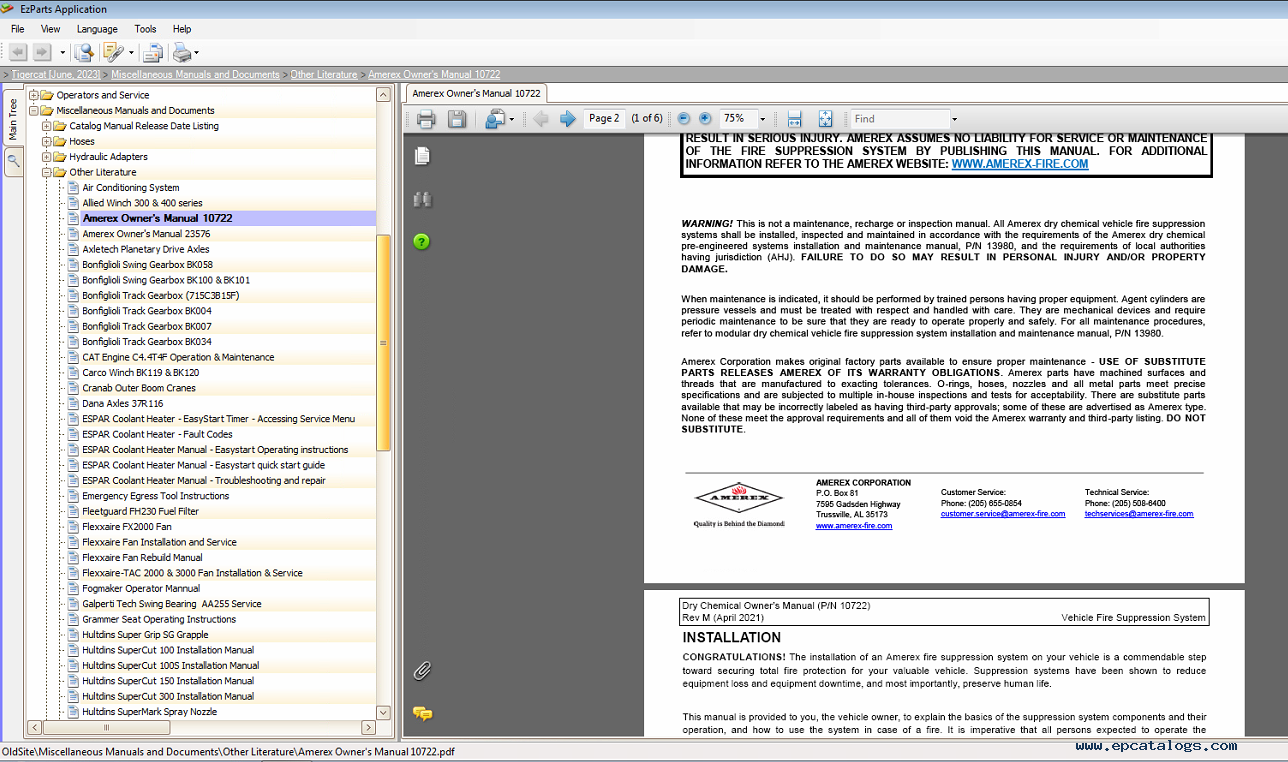Screen dimensions: 1288x762
Task: Save the PDF with floppy disk icon
Action: pyautogui.click(x=457, y=119)
